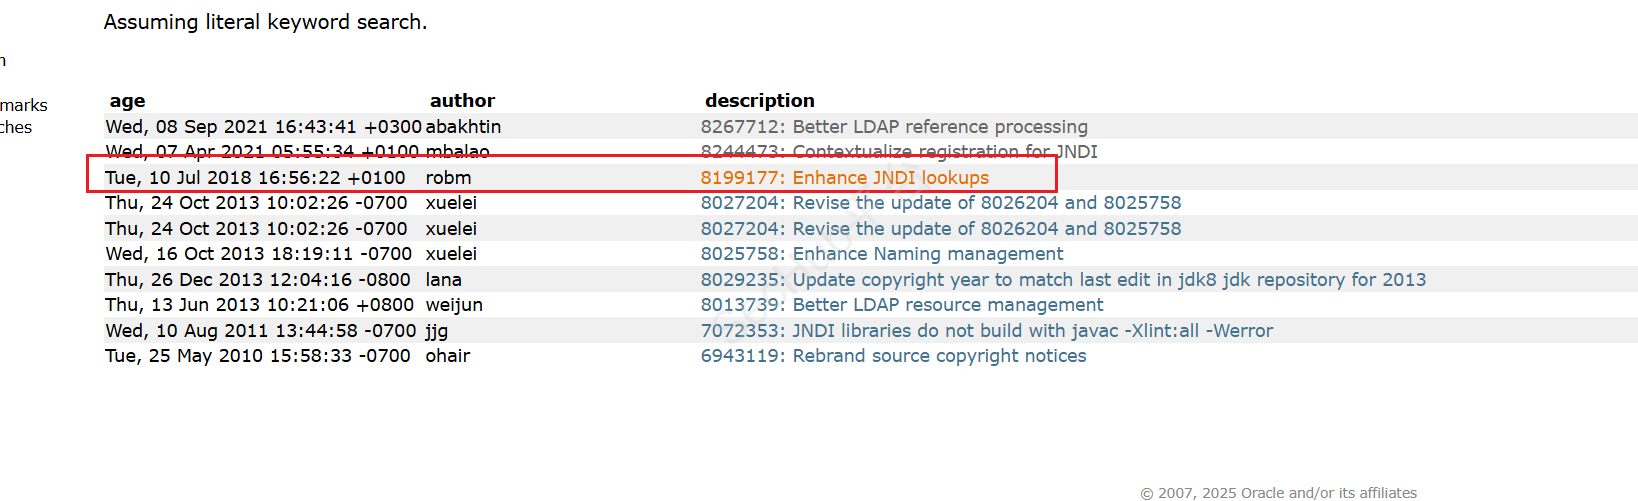Open the 8029235 Update copyright year changeset
Screen dimensions: 1638x501
click(1062, 280)
